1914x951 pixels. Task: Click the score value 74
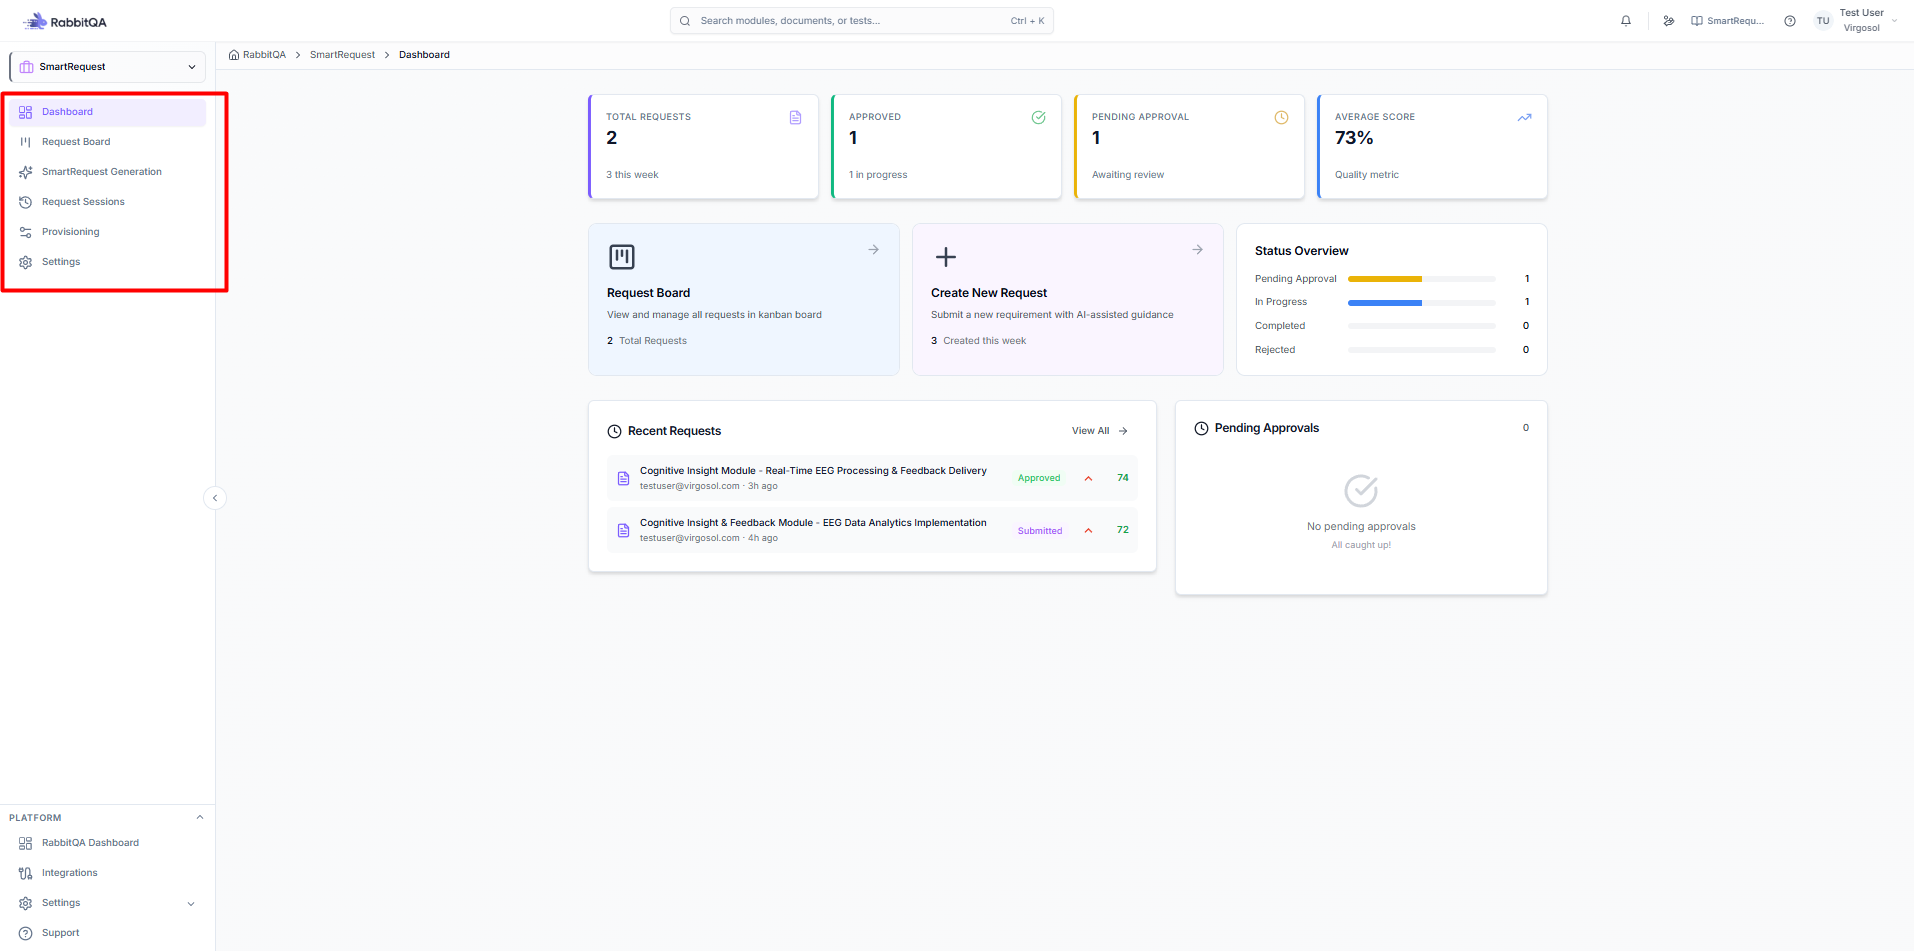(1123, 478)
